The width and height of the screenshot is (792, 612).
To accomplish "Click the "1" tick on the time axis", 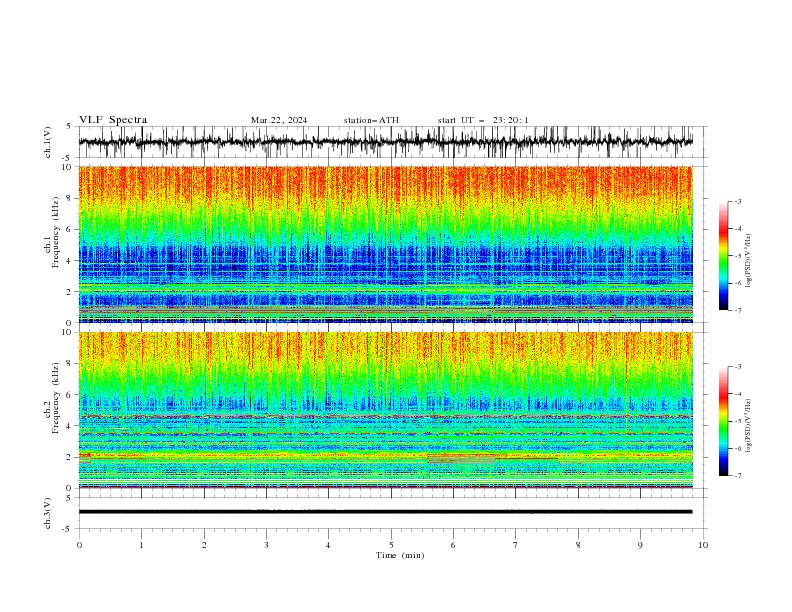I will pos(141,545).
